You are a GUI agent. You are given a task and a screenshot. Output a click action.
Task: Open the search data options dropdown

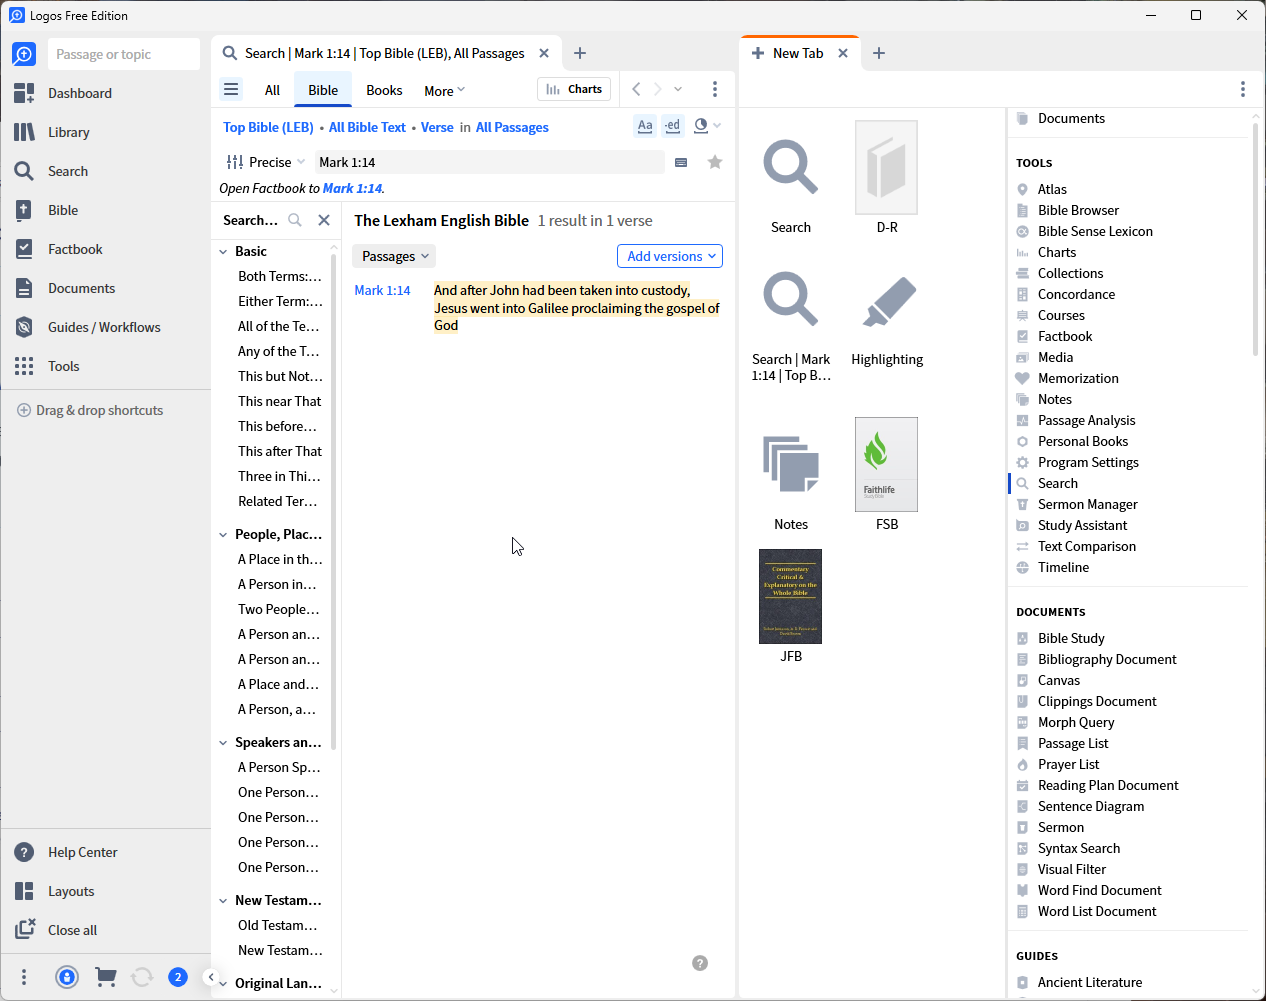pos(707,126)
